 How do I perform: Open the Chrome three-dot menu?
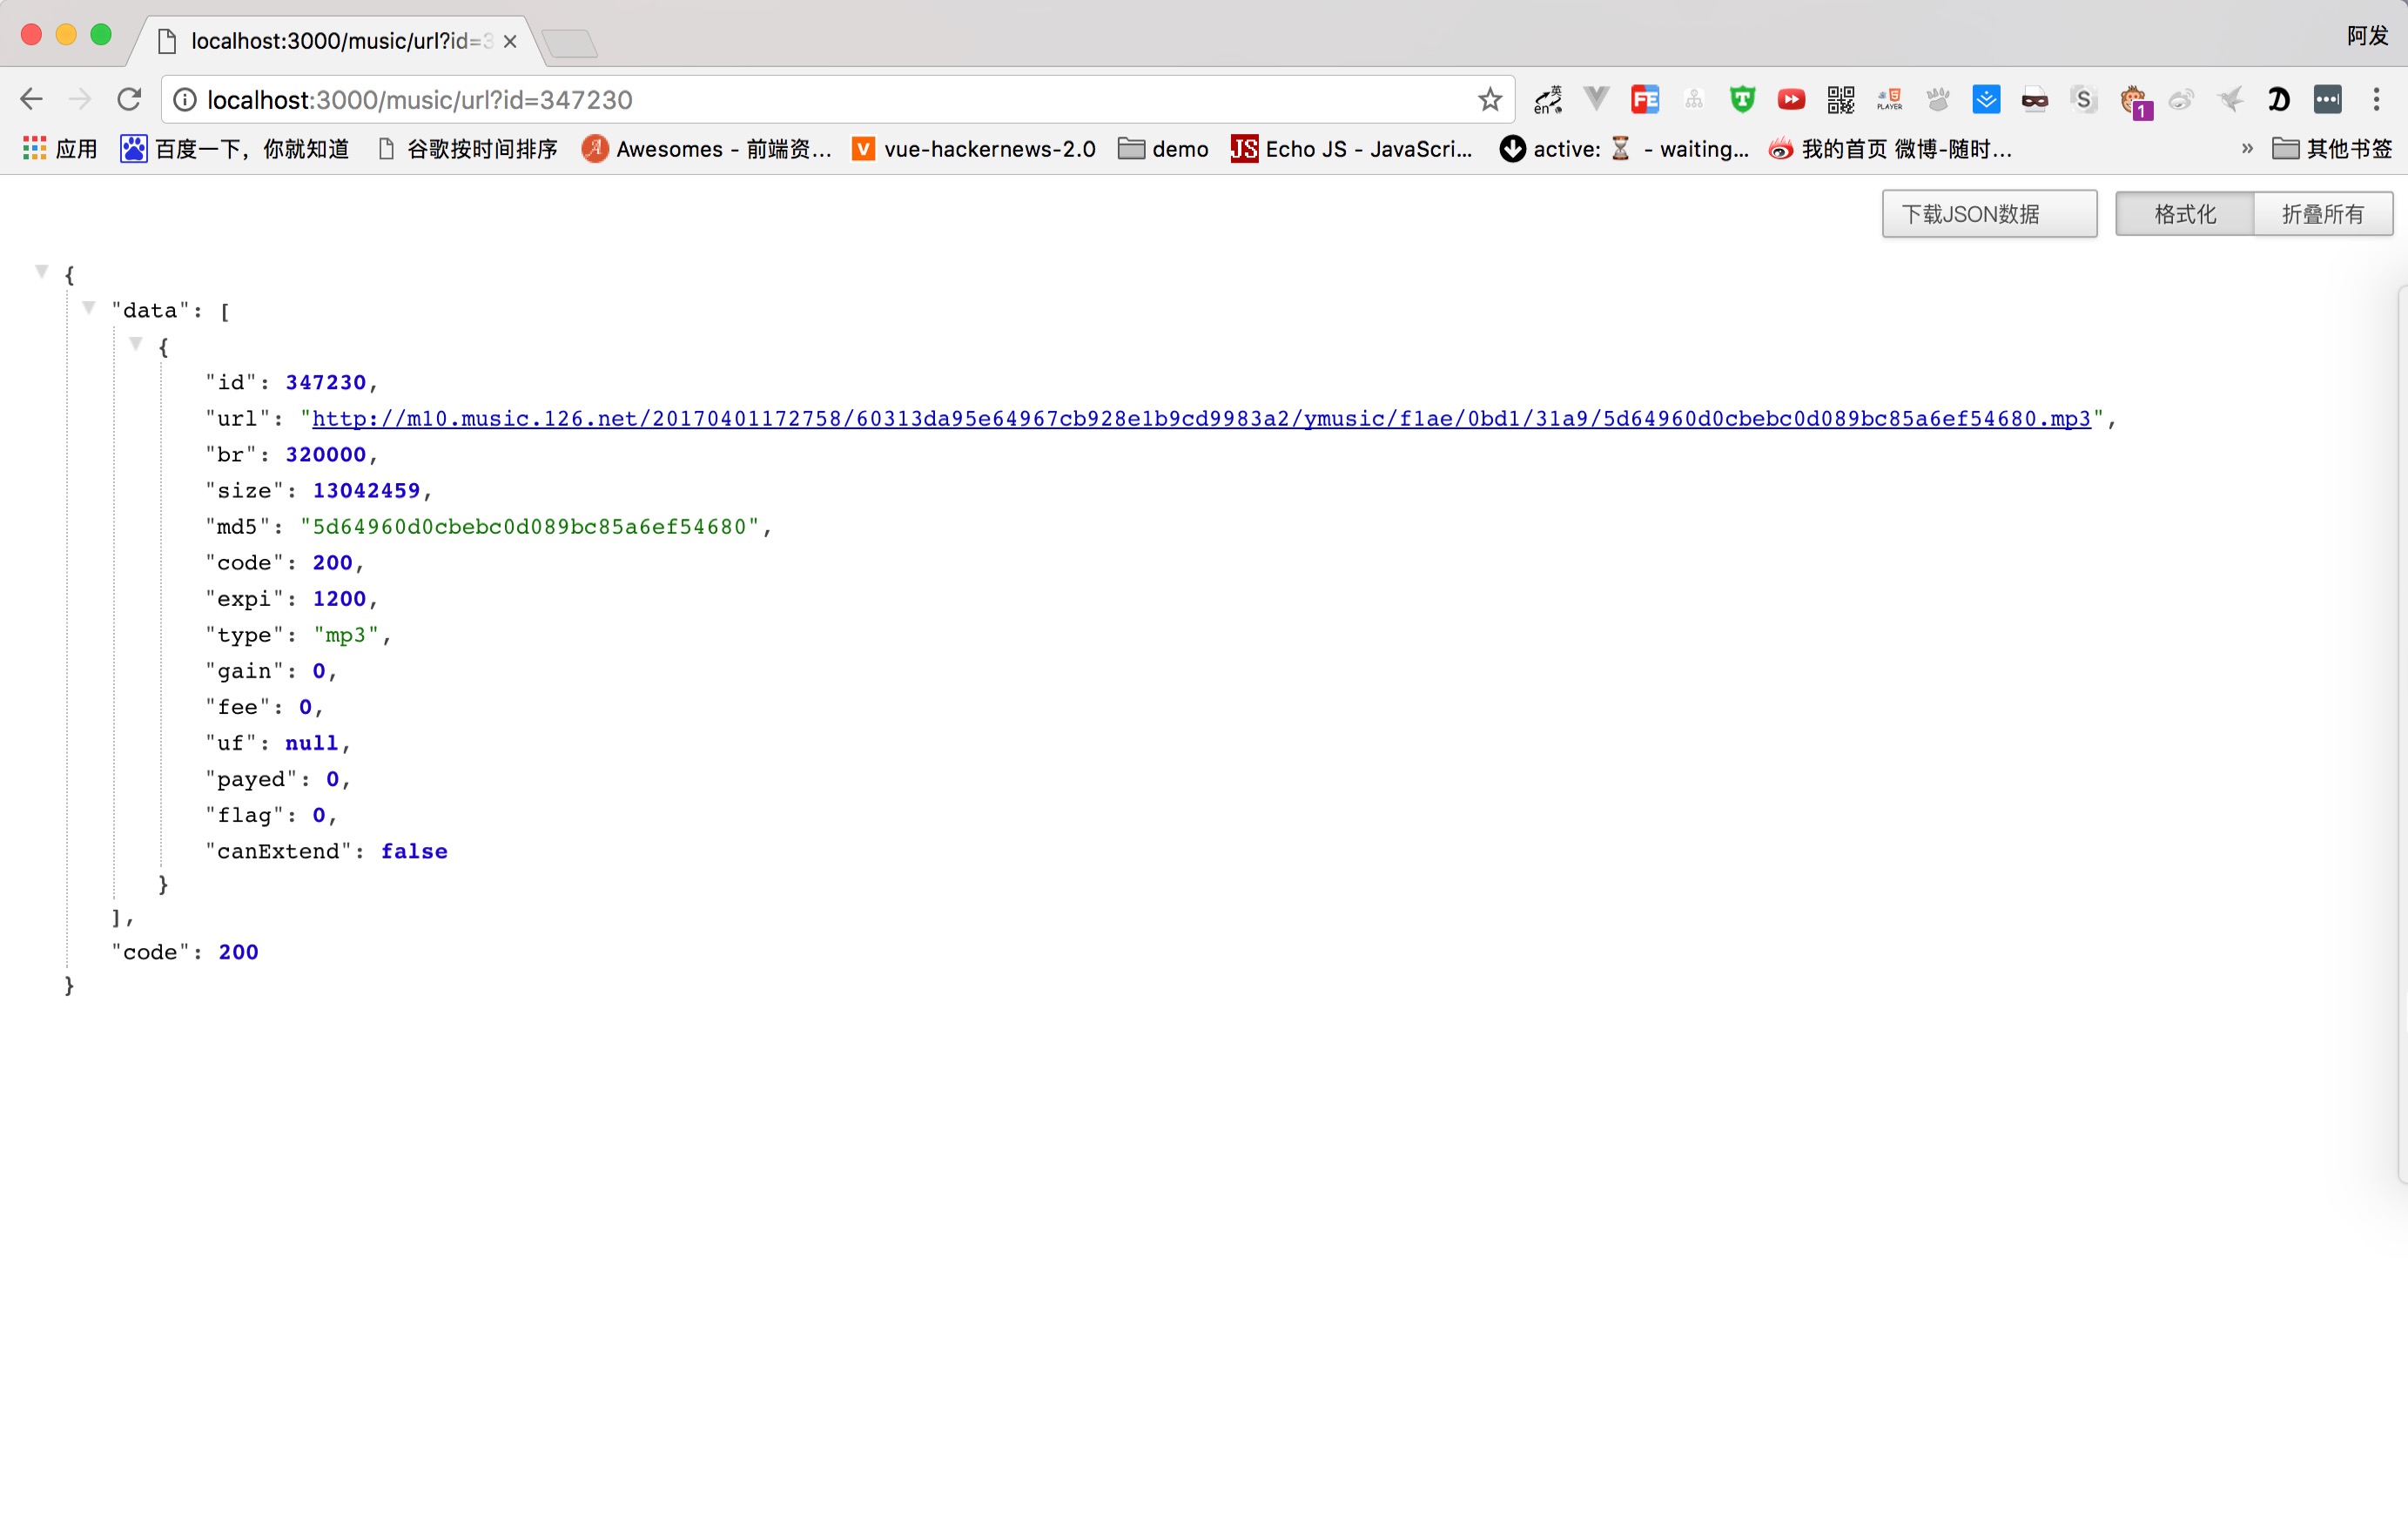click(x=2376, y=99)
